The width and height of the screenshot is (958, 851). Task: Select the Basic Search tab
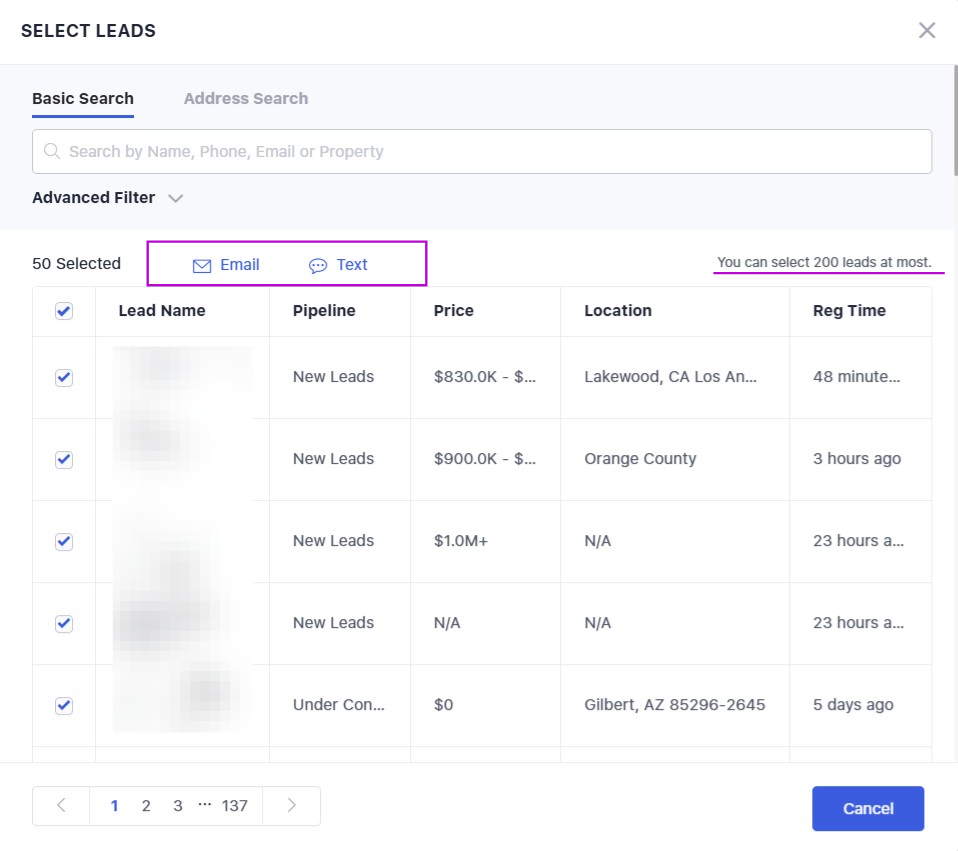point(83,98)
